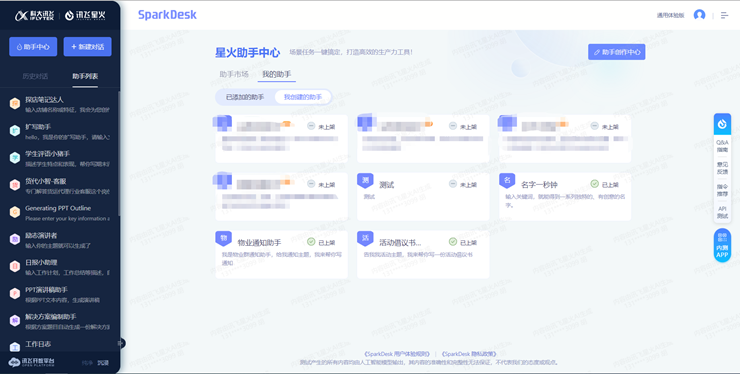Click the blue Spark flame floating icon
The height and width of the screenshot is (374, 740).
[x=722, y=124]
